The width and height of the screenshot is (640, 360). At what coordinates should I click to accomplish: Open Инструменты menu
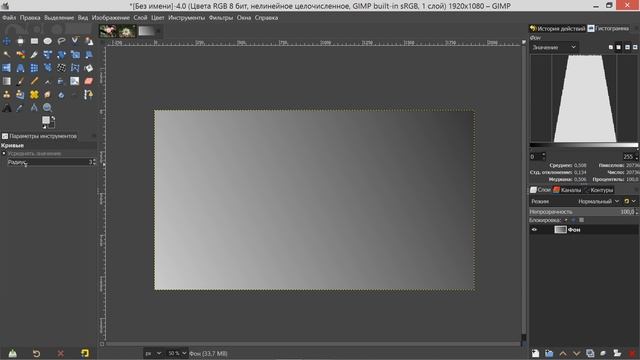[187, 18]
